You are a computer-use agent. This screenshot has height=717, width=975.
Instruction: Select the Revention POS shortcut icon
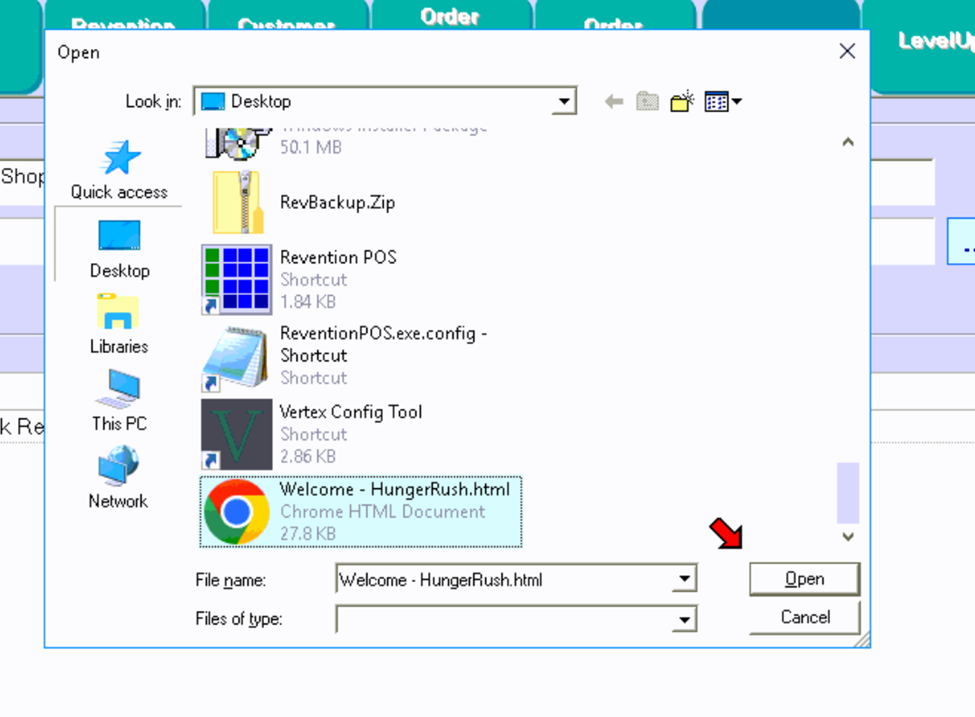click(x=236, y=279)
